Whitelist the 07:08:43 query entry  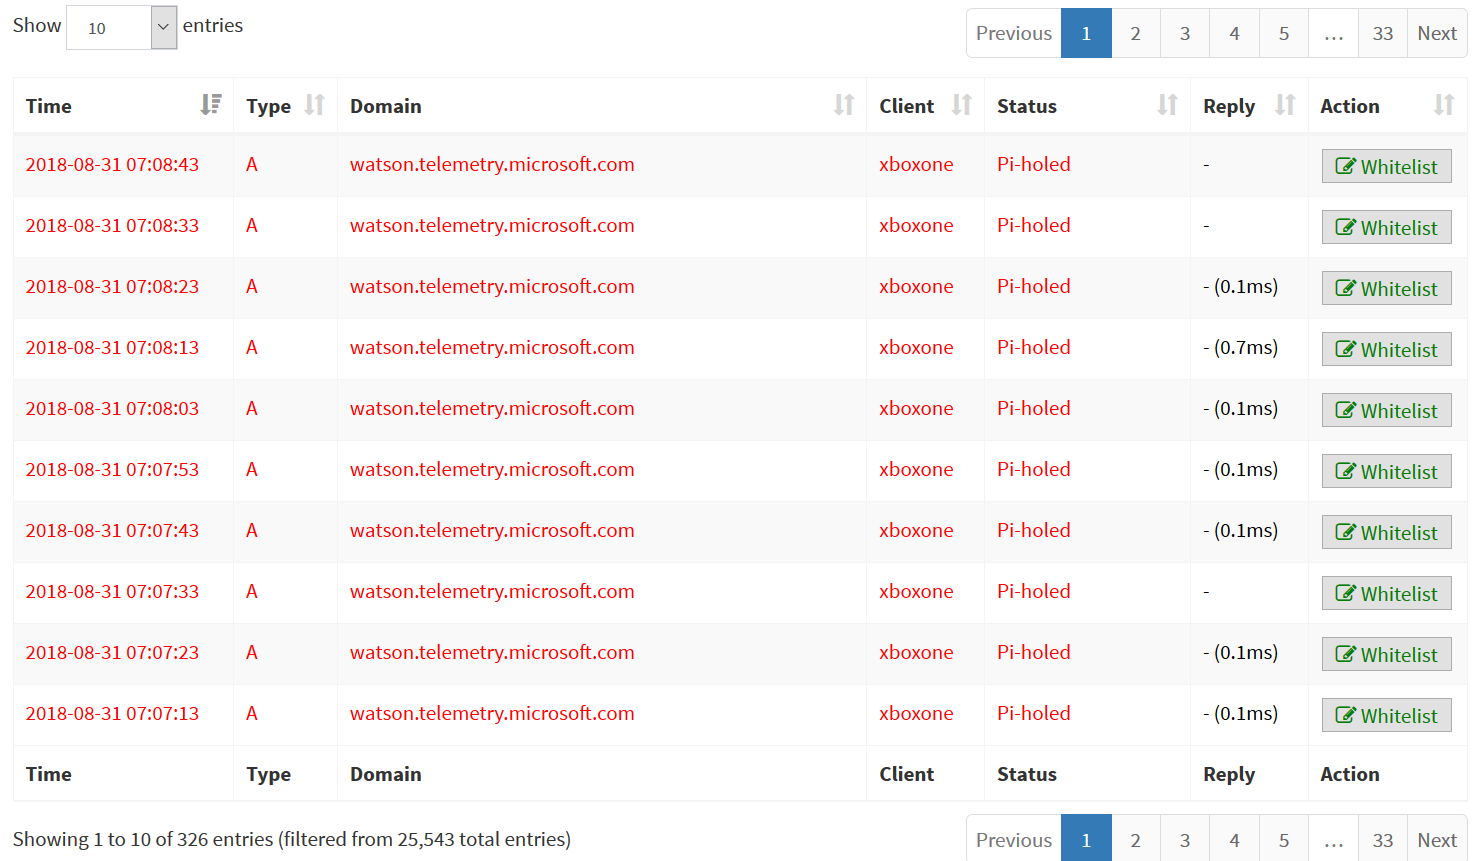pos(1386,166)
